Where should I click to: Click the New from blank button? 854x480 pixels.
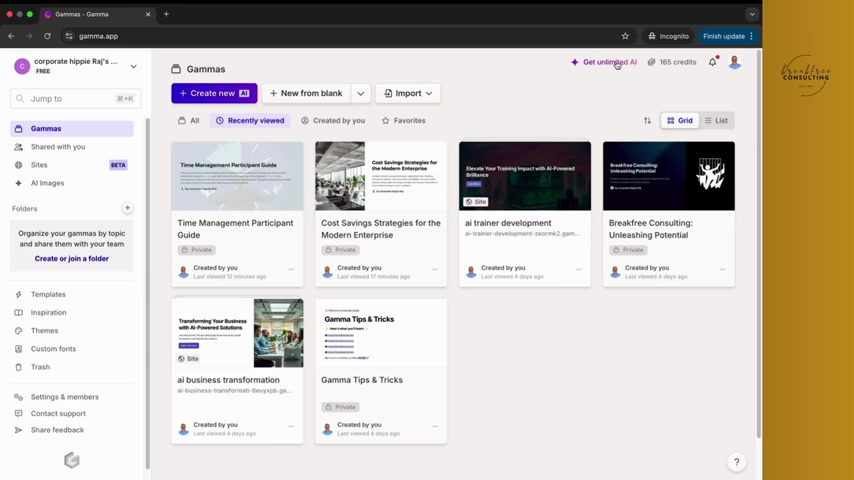pos(306,94)
